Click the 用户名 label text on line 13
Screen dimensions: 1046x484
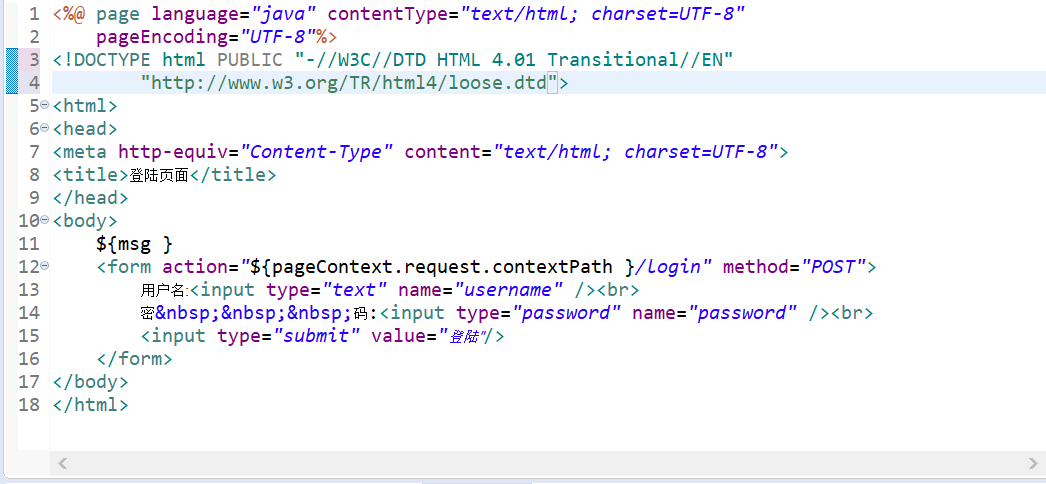tap(165, 291)
